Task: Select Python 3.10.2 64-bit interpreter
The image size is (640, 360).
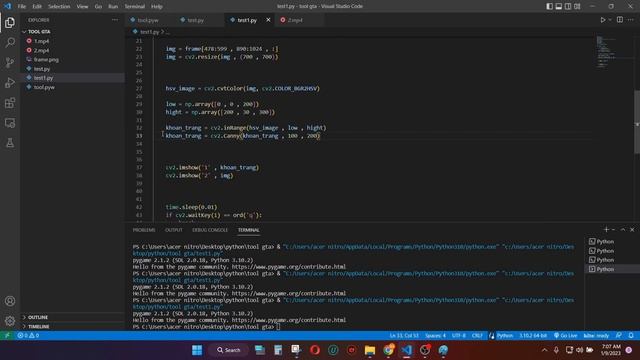Action: click(x=533, y=336)
